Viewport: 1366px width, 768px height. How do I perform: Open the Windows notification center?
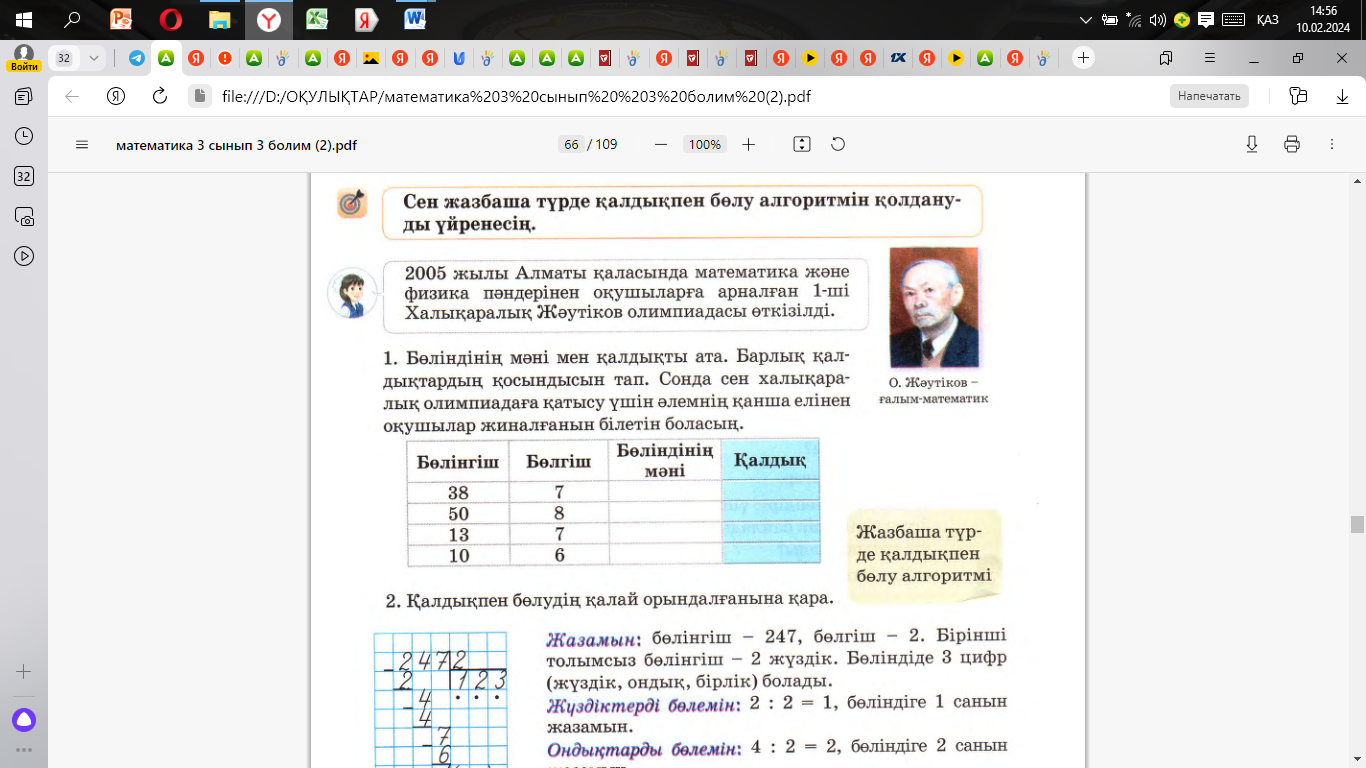[1207, 19]
